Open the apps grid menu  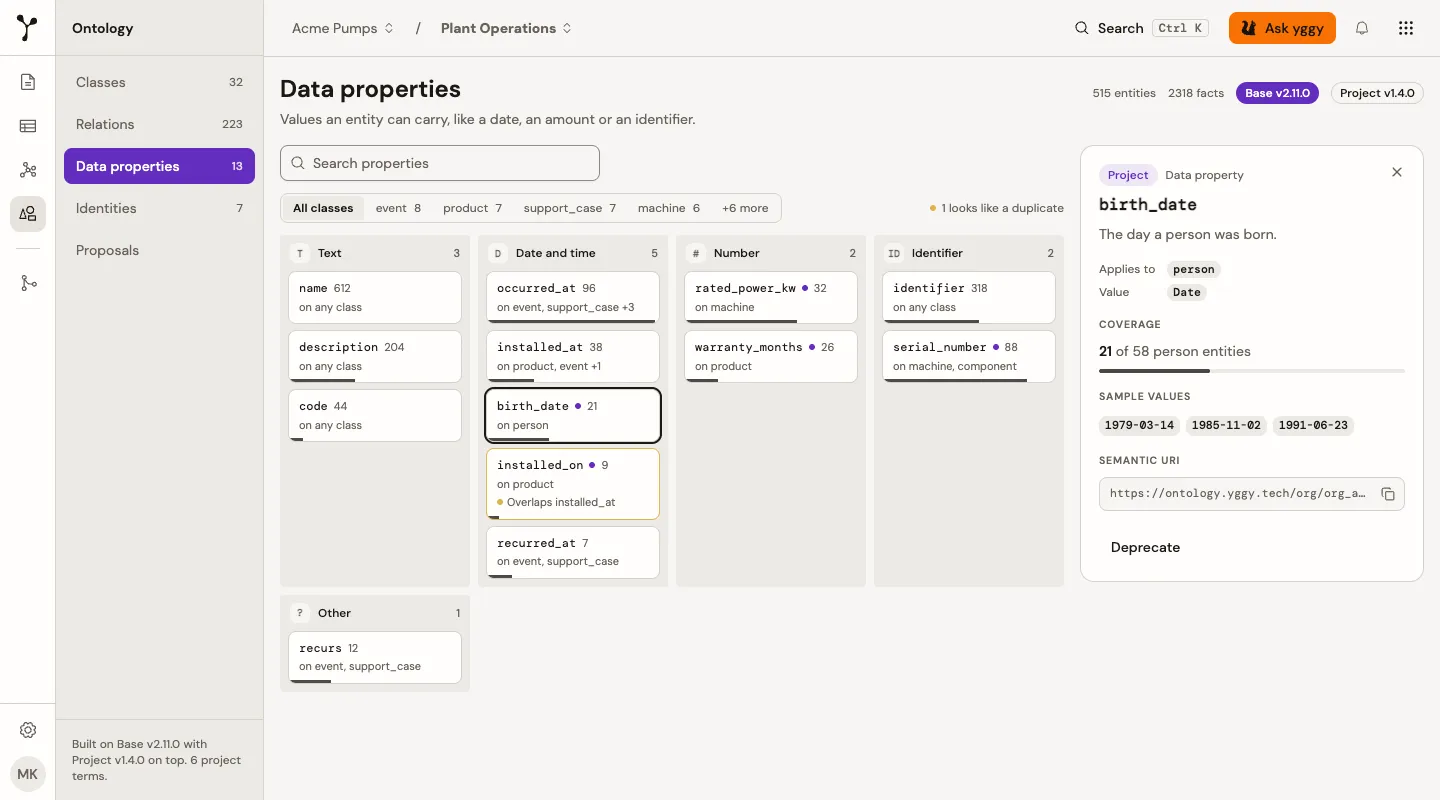tap(1406, 28)
